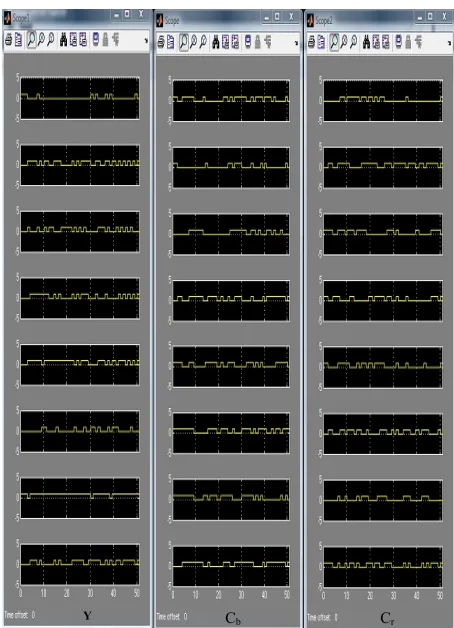
Task: Restore saved axes settings in Scope window
Action: 235,42
